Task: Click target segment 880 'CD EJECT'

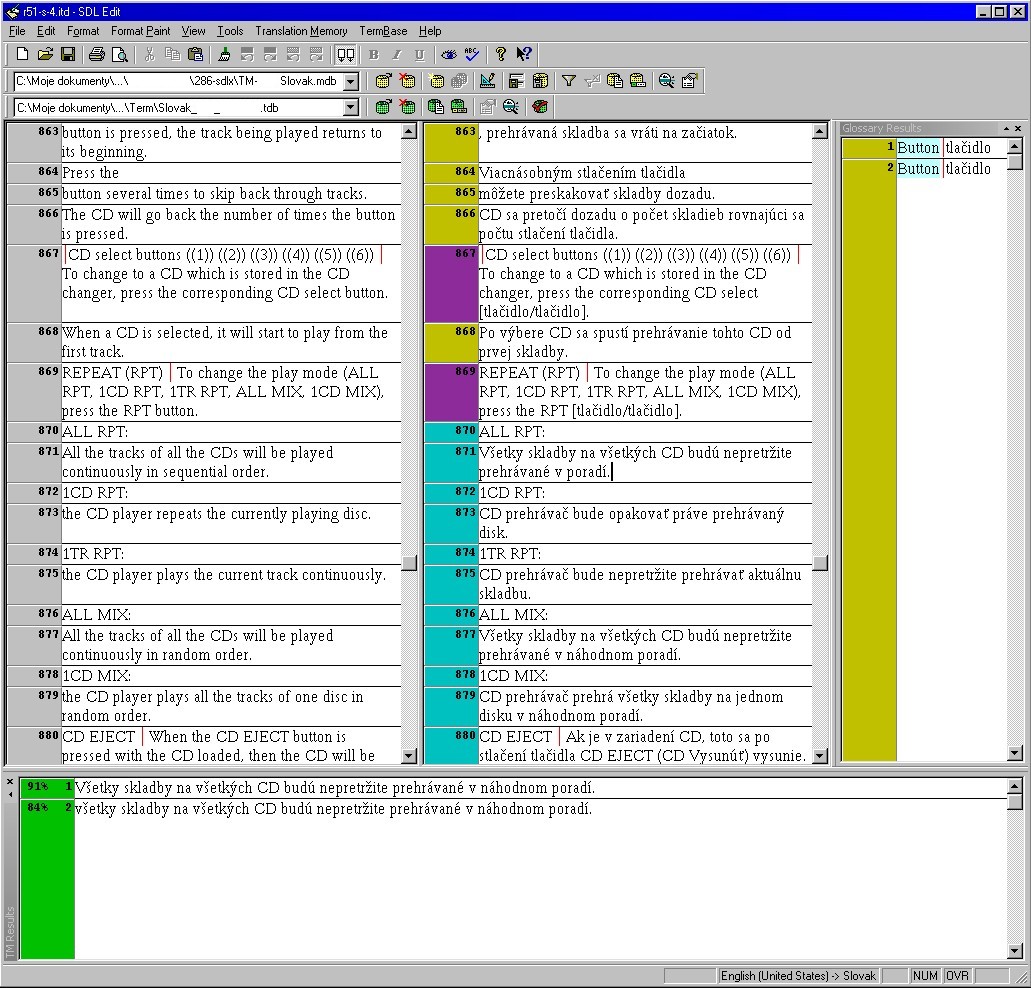Action: pos(644,746)
